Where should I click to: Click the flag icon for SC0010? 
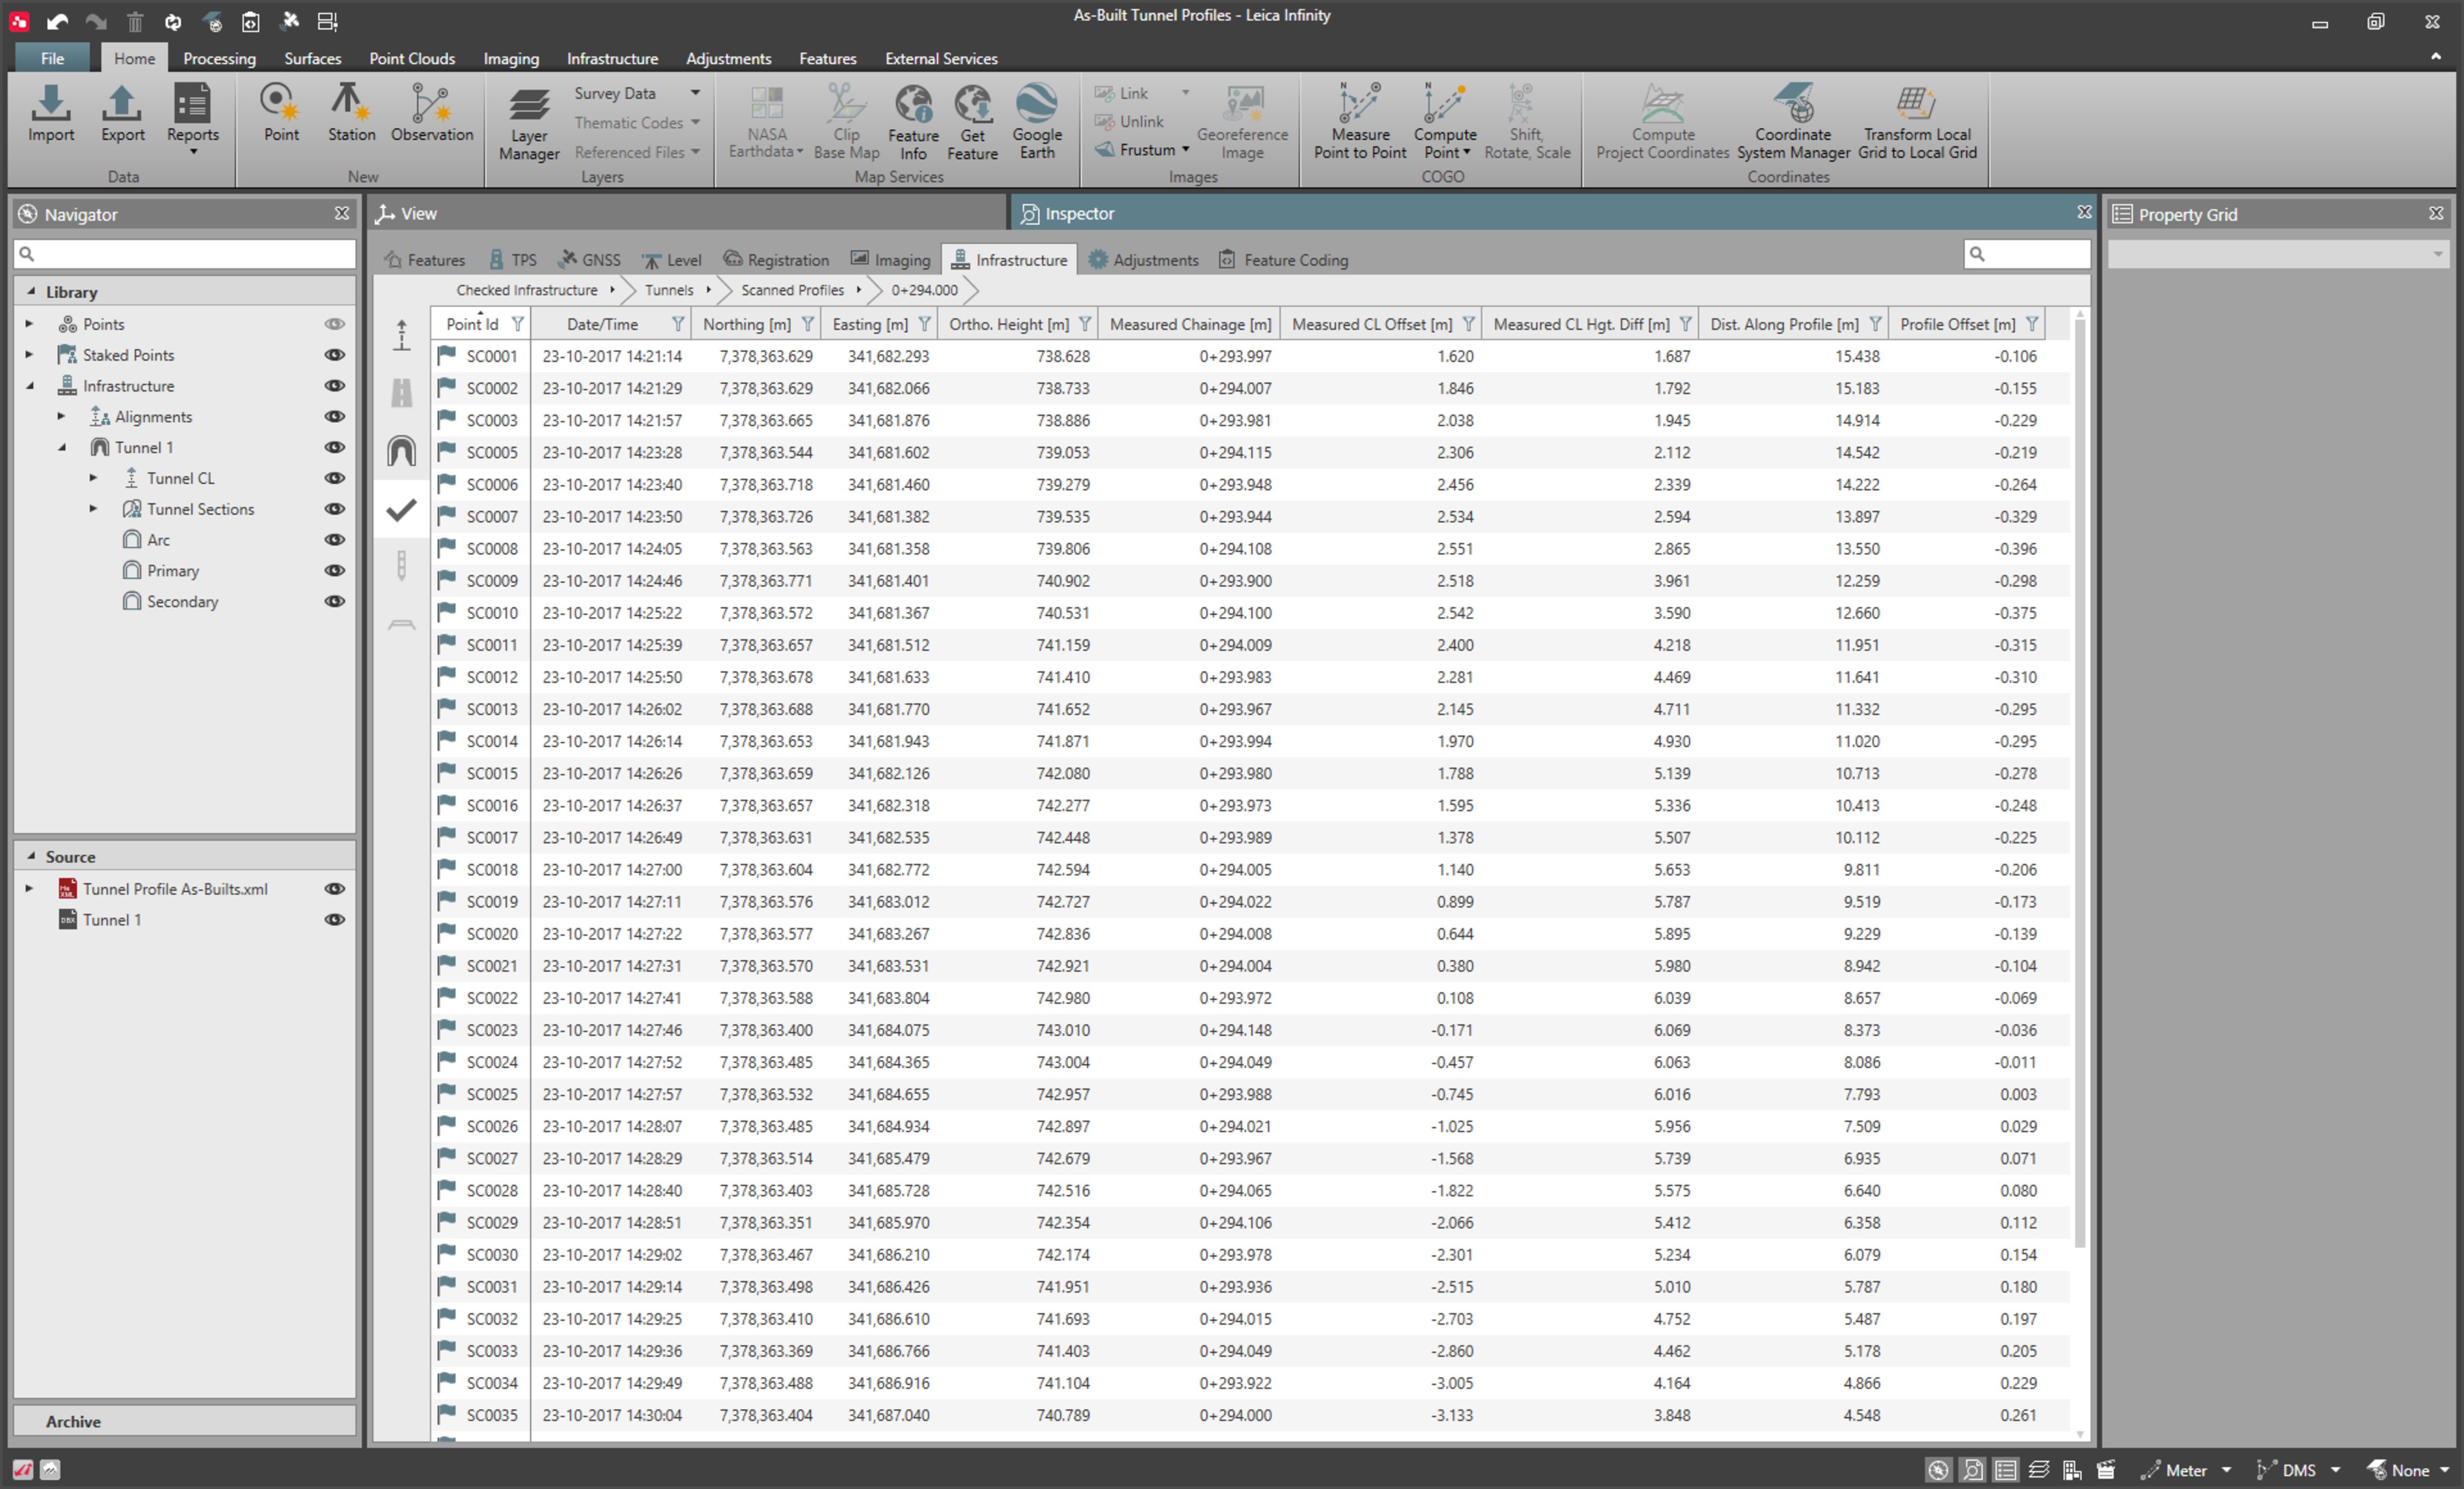click(x=446, y=612)
